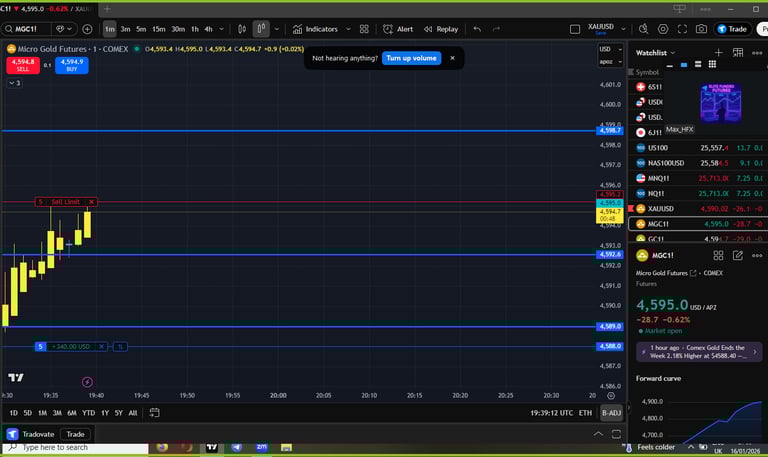768x457 pixels.
Task: Select the 3m timeframe
Action: [x=125, y=29]
